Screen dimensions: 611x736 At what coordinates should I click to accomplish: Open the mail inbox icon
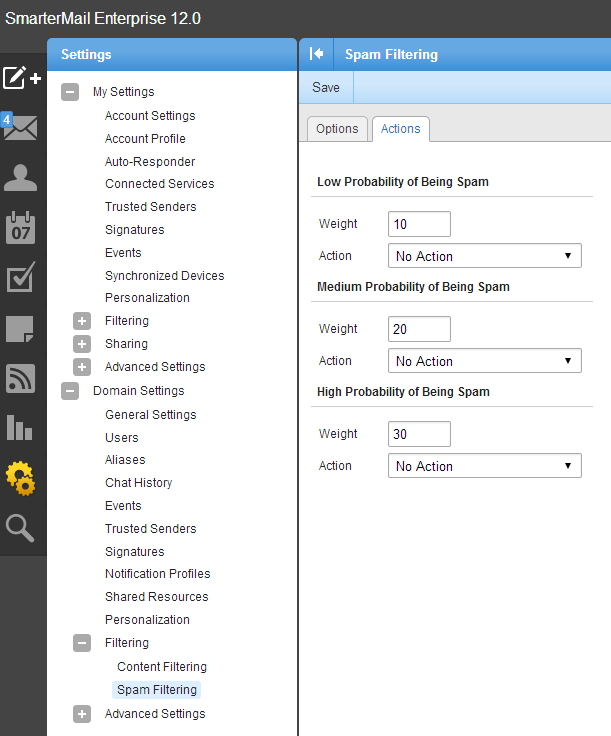pos(21,128)
